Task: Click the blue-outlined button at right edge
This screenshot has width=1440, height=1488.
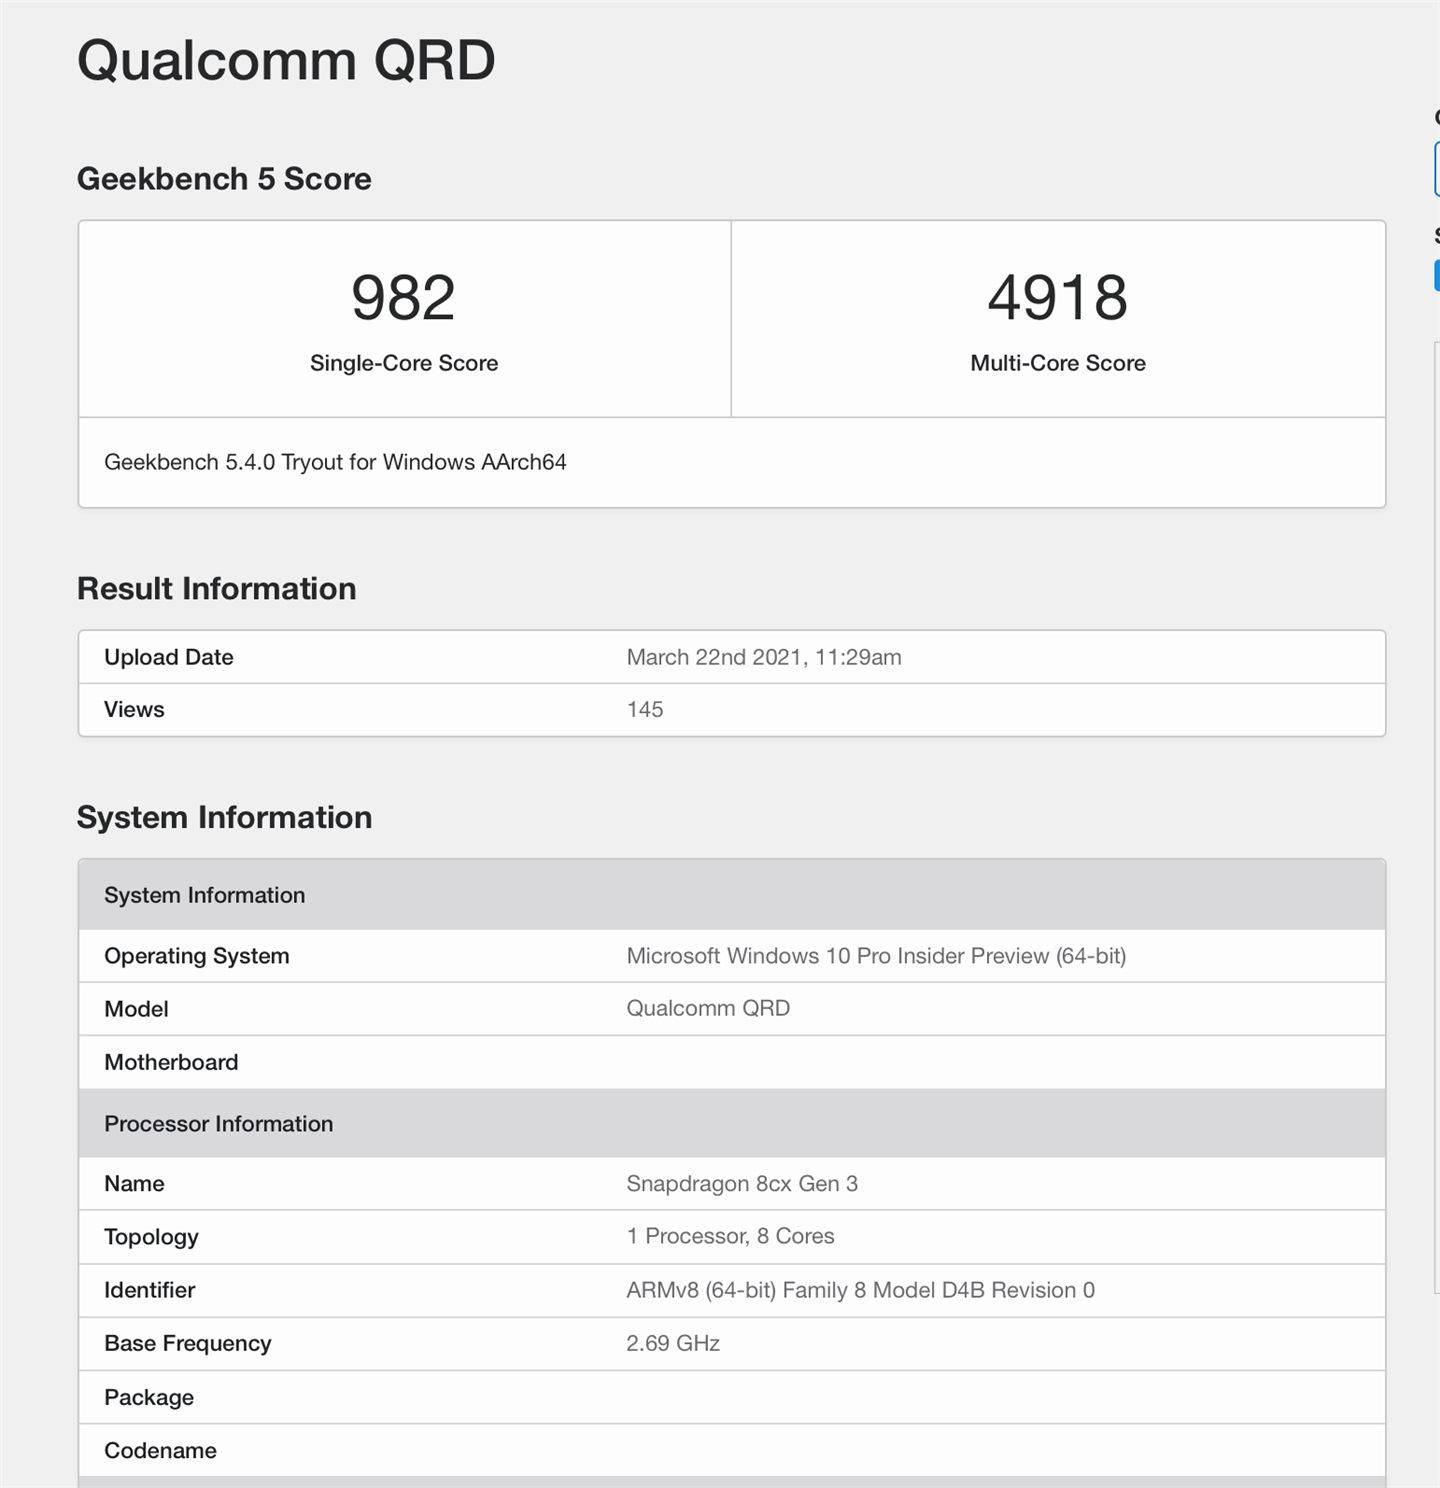Action: [x=1436, y=168]
